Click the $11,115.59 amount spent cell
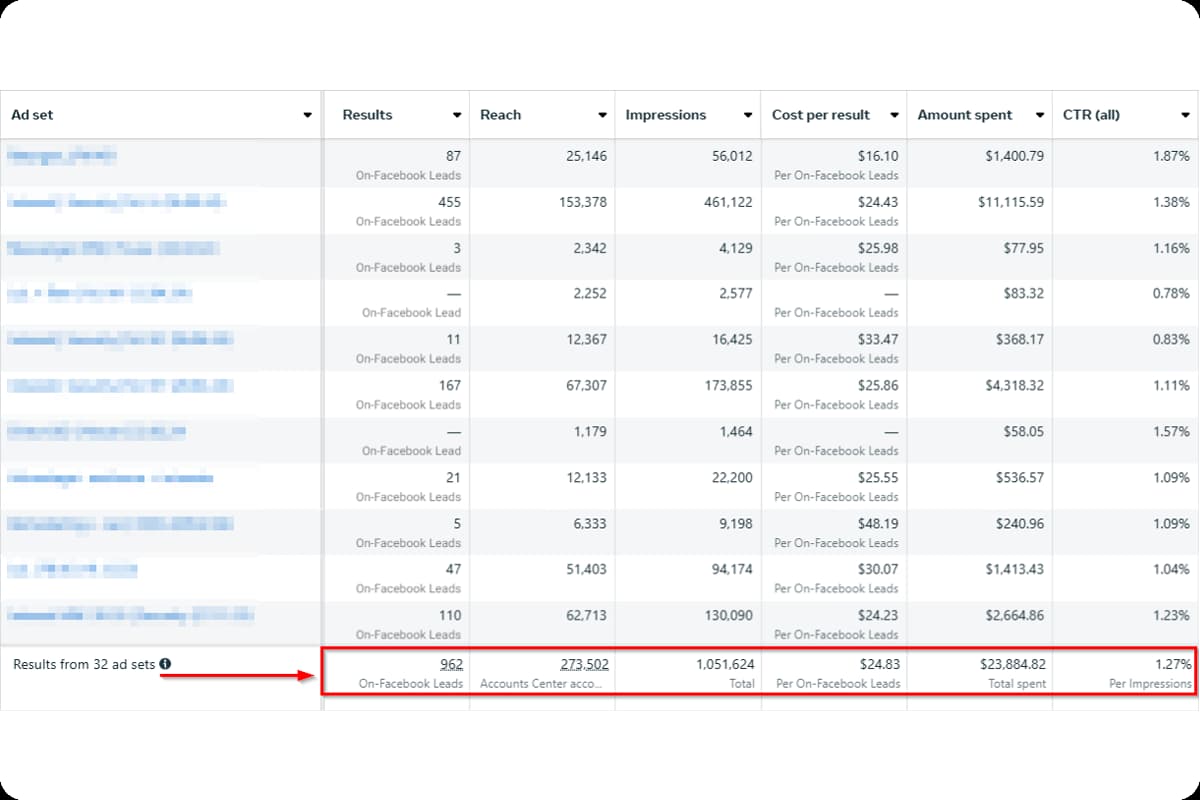Image resolution: width=1200 pixels, height=800 pixels. pyautogui.click(x=1010, y=202)
